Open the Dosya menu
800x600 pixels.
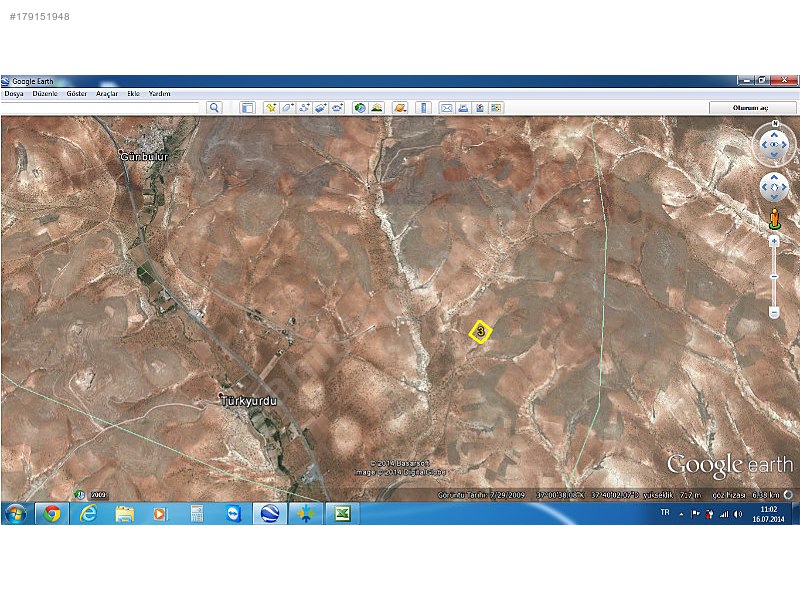(14, 94)
